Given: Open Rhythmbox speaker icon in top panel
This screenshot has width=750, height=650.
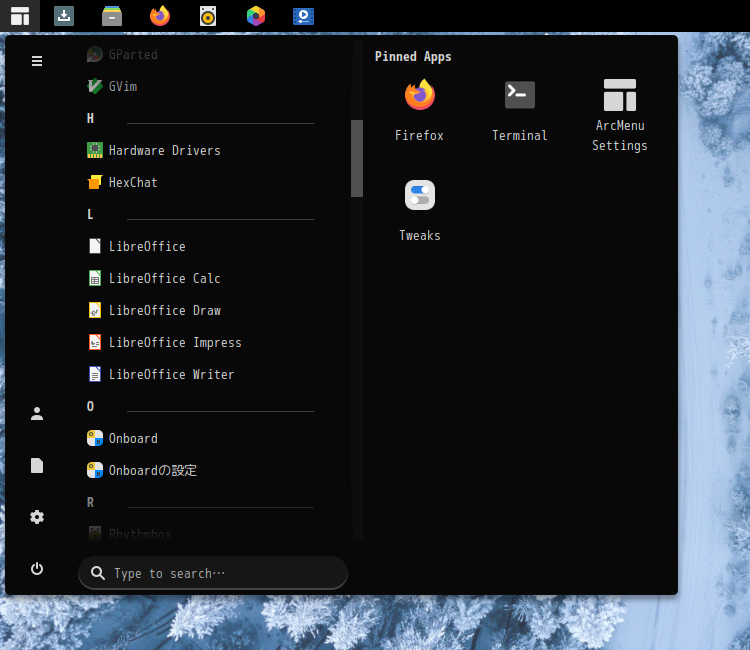Looking at the screenshot, I should point(208,16).
